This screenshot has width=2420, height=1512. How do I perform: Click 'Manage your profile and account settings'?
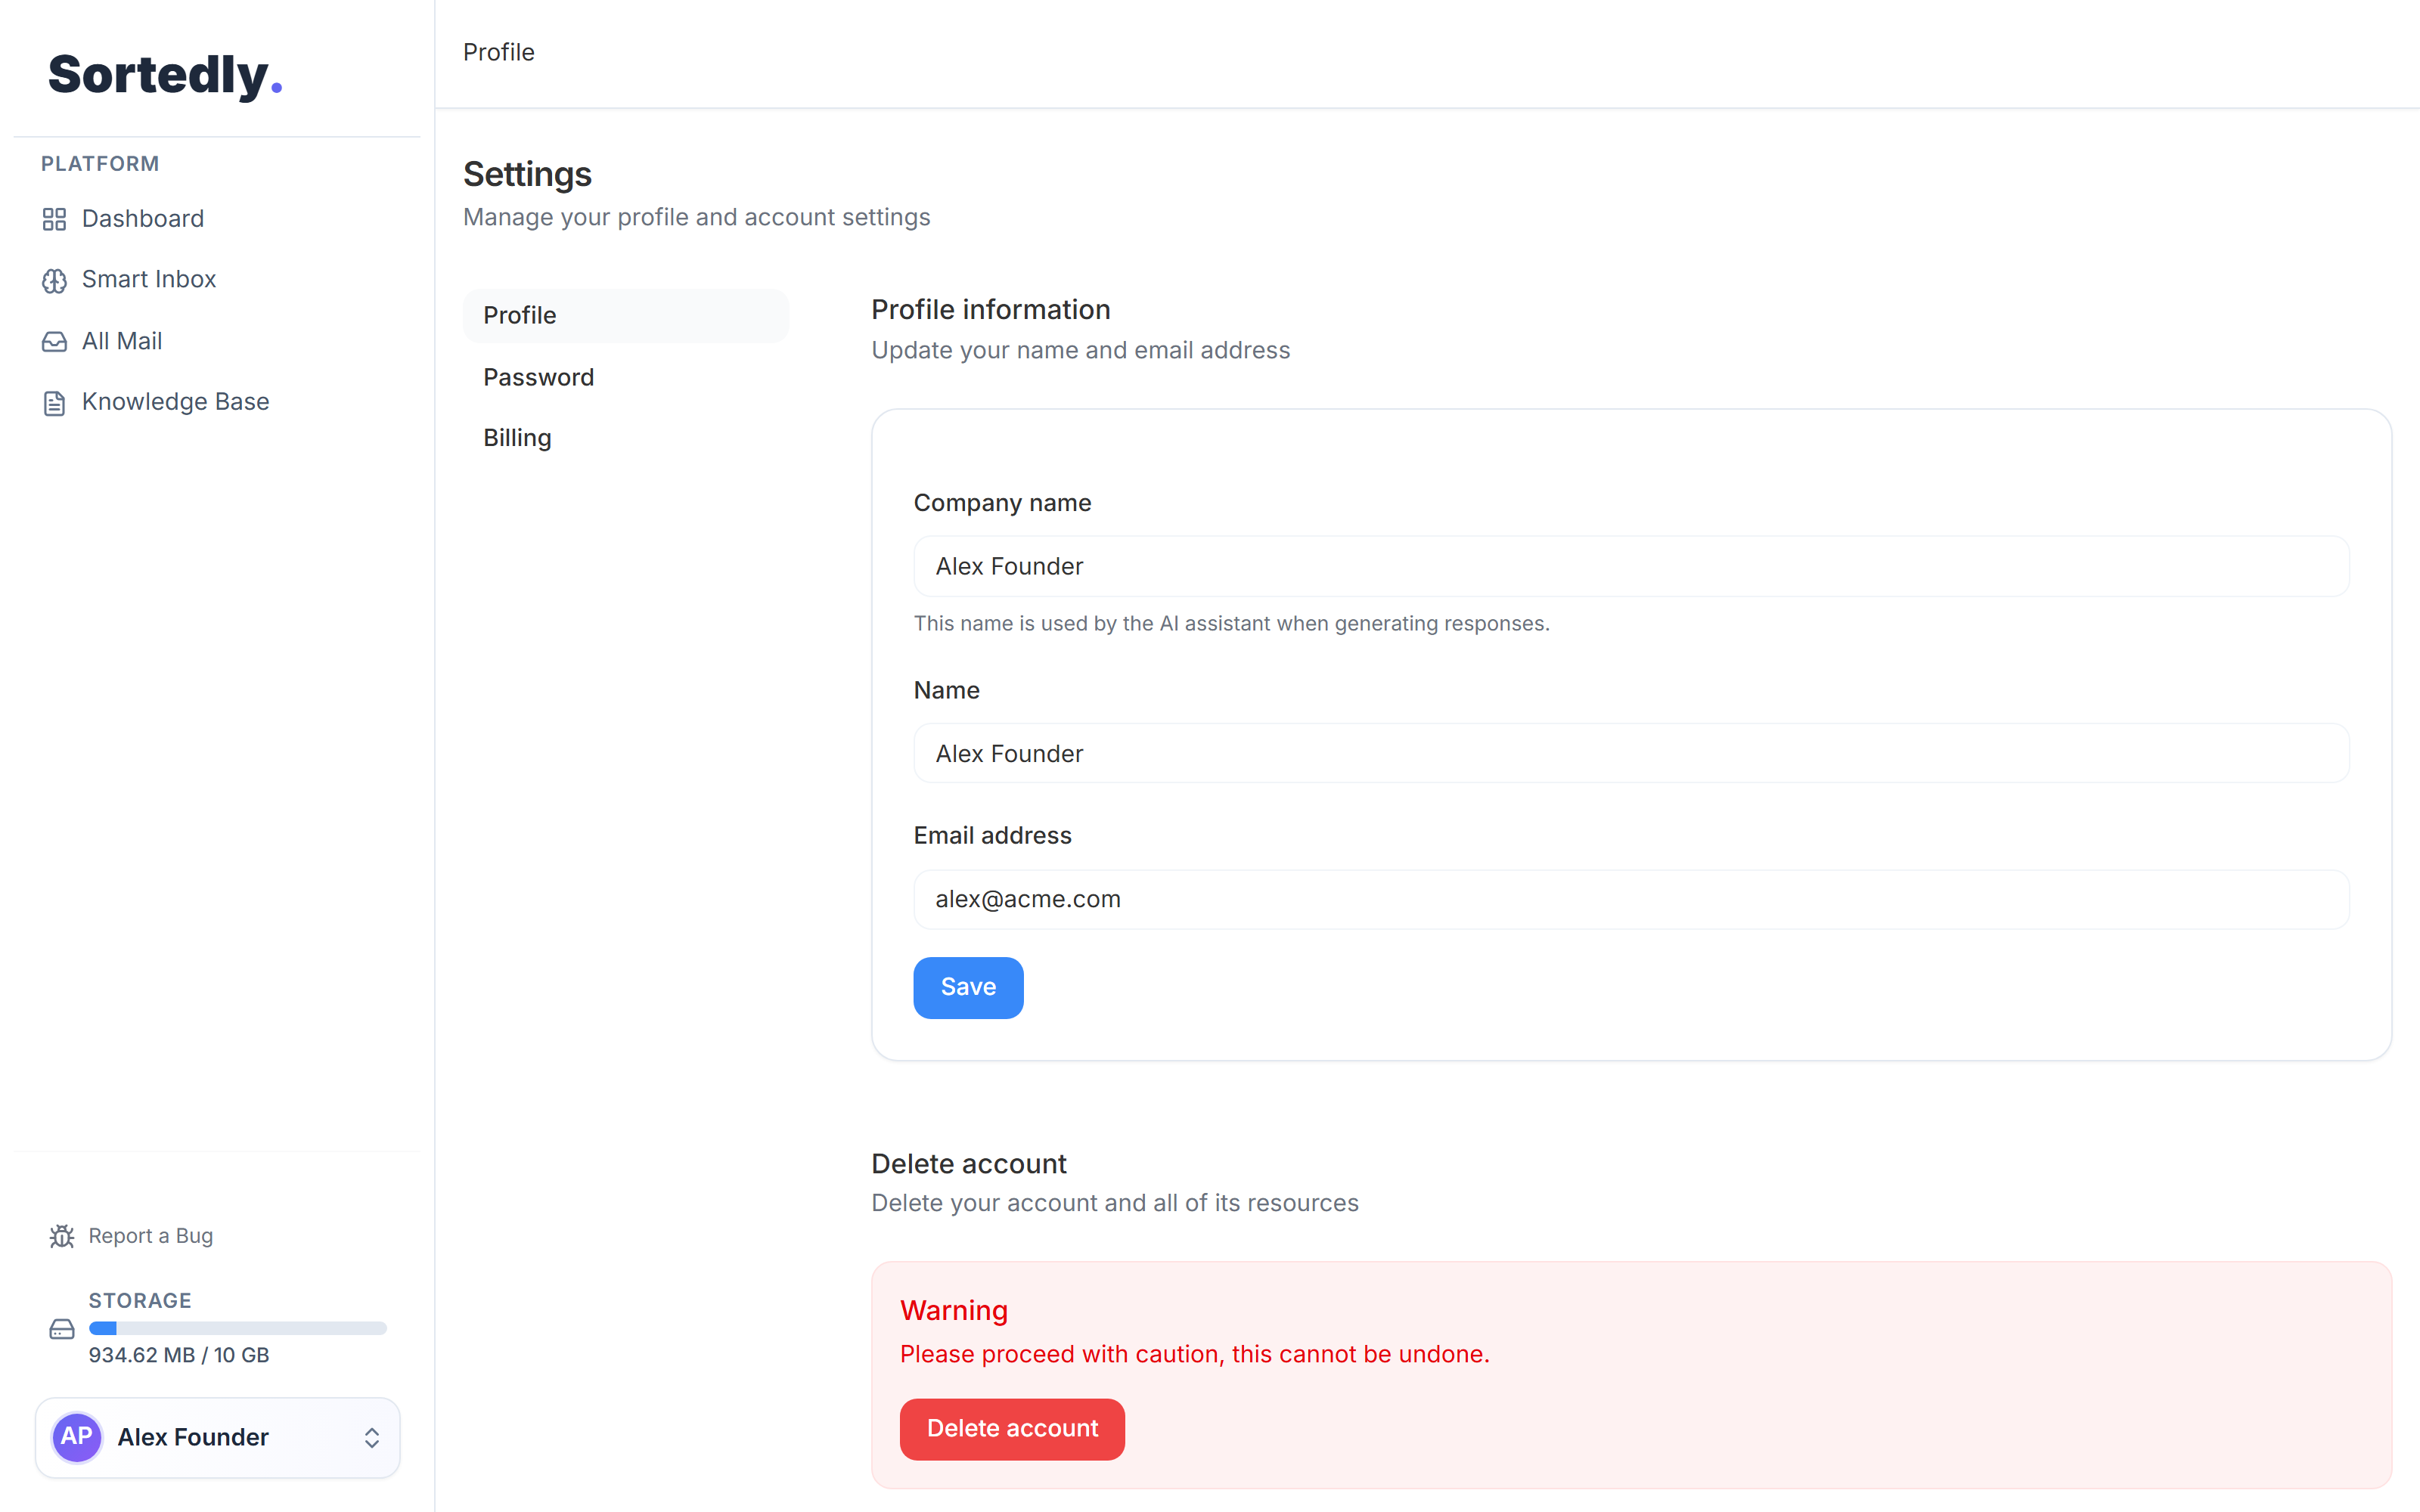pos(696,217)
